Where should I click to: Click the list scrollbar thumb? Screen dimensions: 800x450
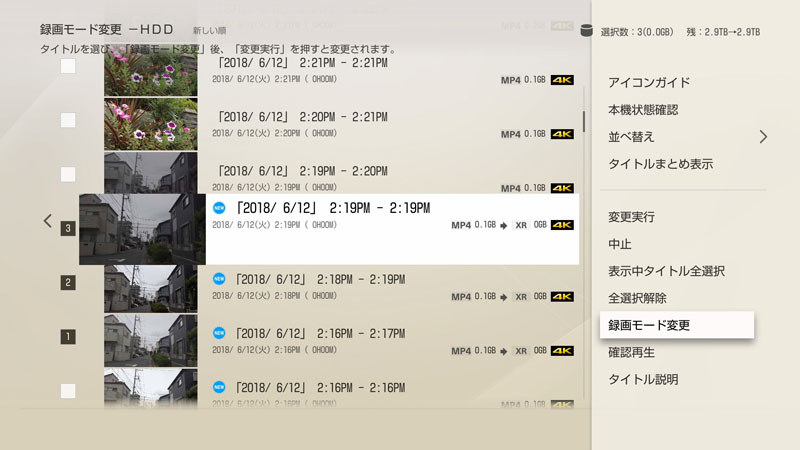584,121
